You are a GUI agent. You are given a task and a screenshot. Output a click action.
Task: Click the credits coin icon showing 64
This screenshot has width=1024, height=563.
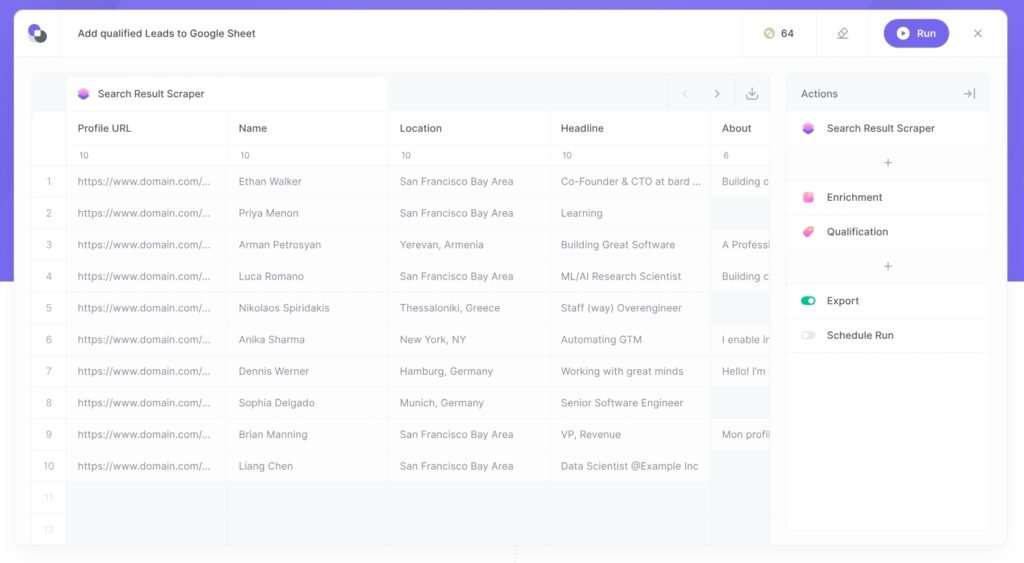point(769,33)
